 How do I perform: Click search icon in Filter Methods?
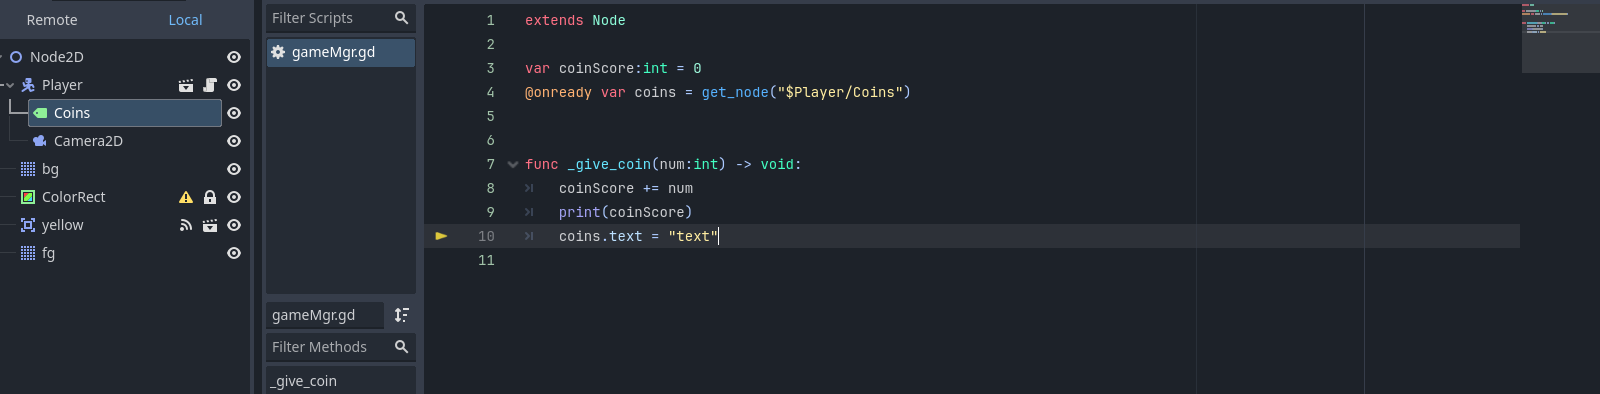[x=401, y=347]
